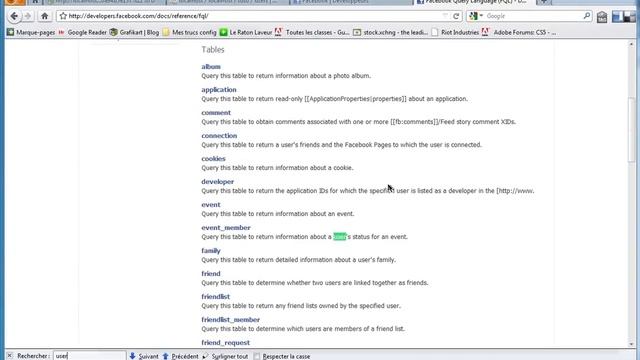The image size is (640, 360).
Task: Open the friendlist_member table link
Action: 231,320
